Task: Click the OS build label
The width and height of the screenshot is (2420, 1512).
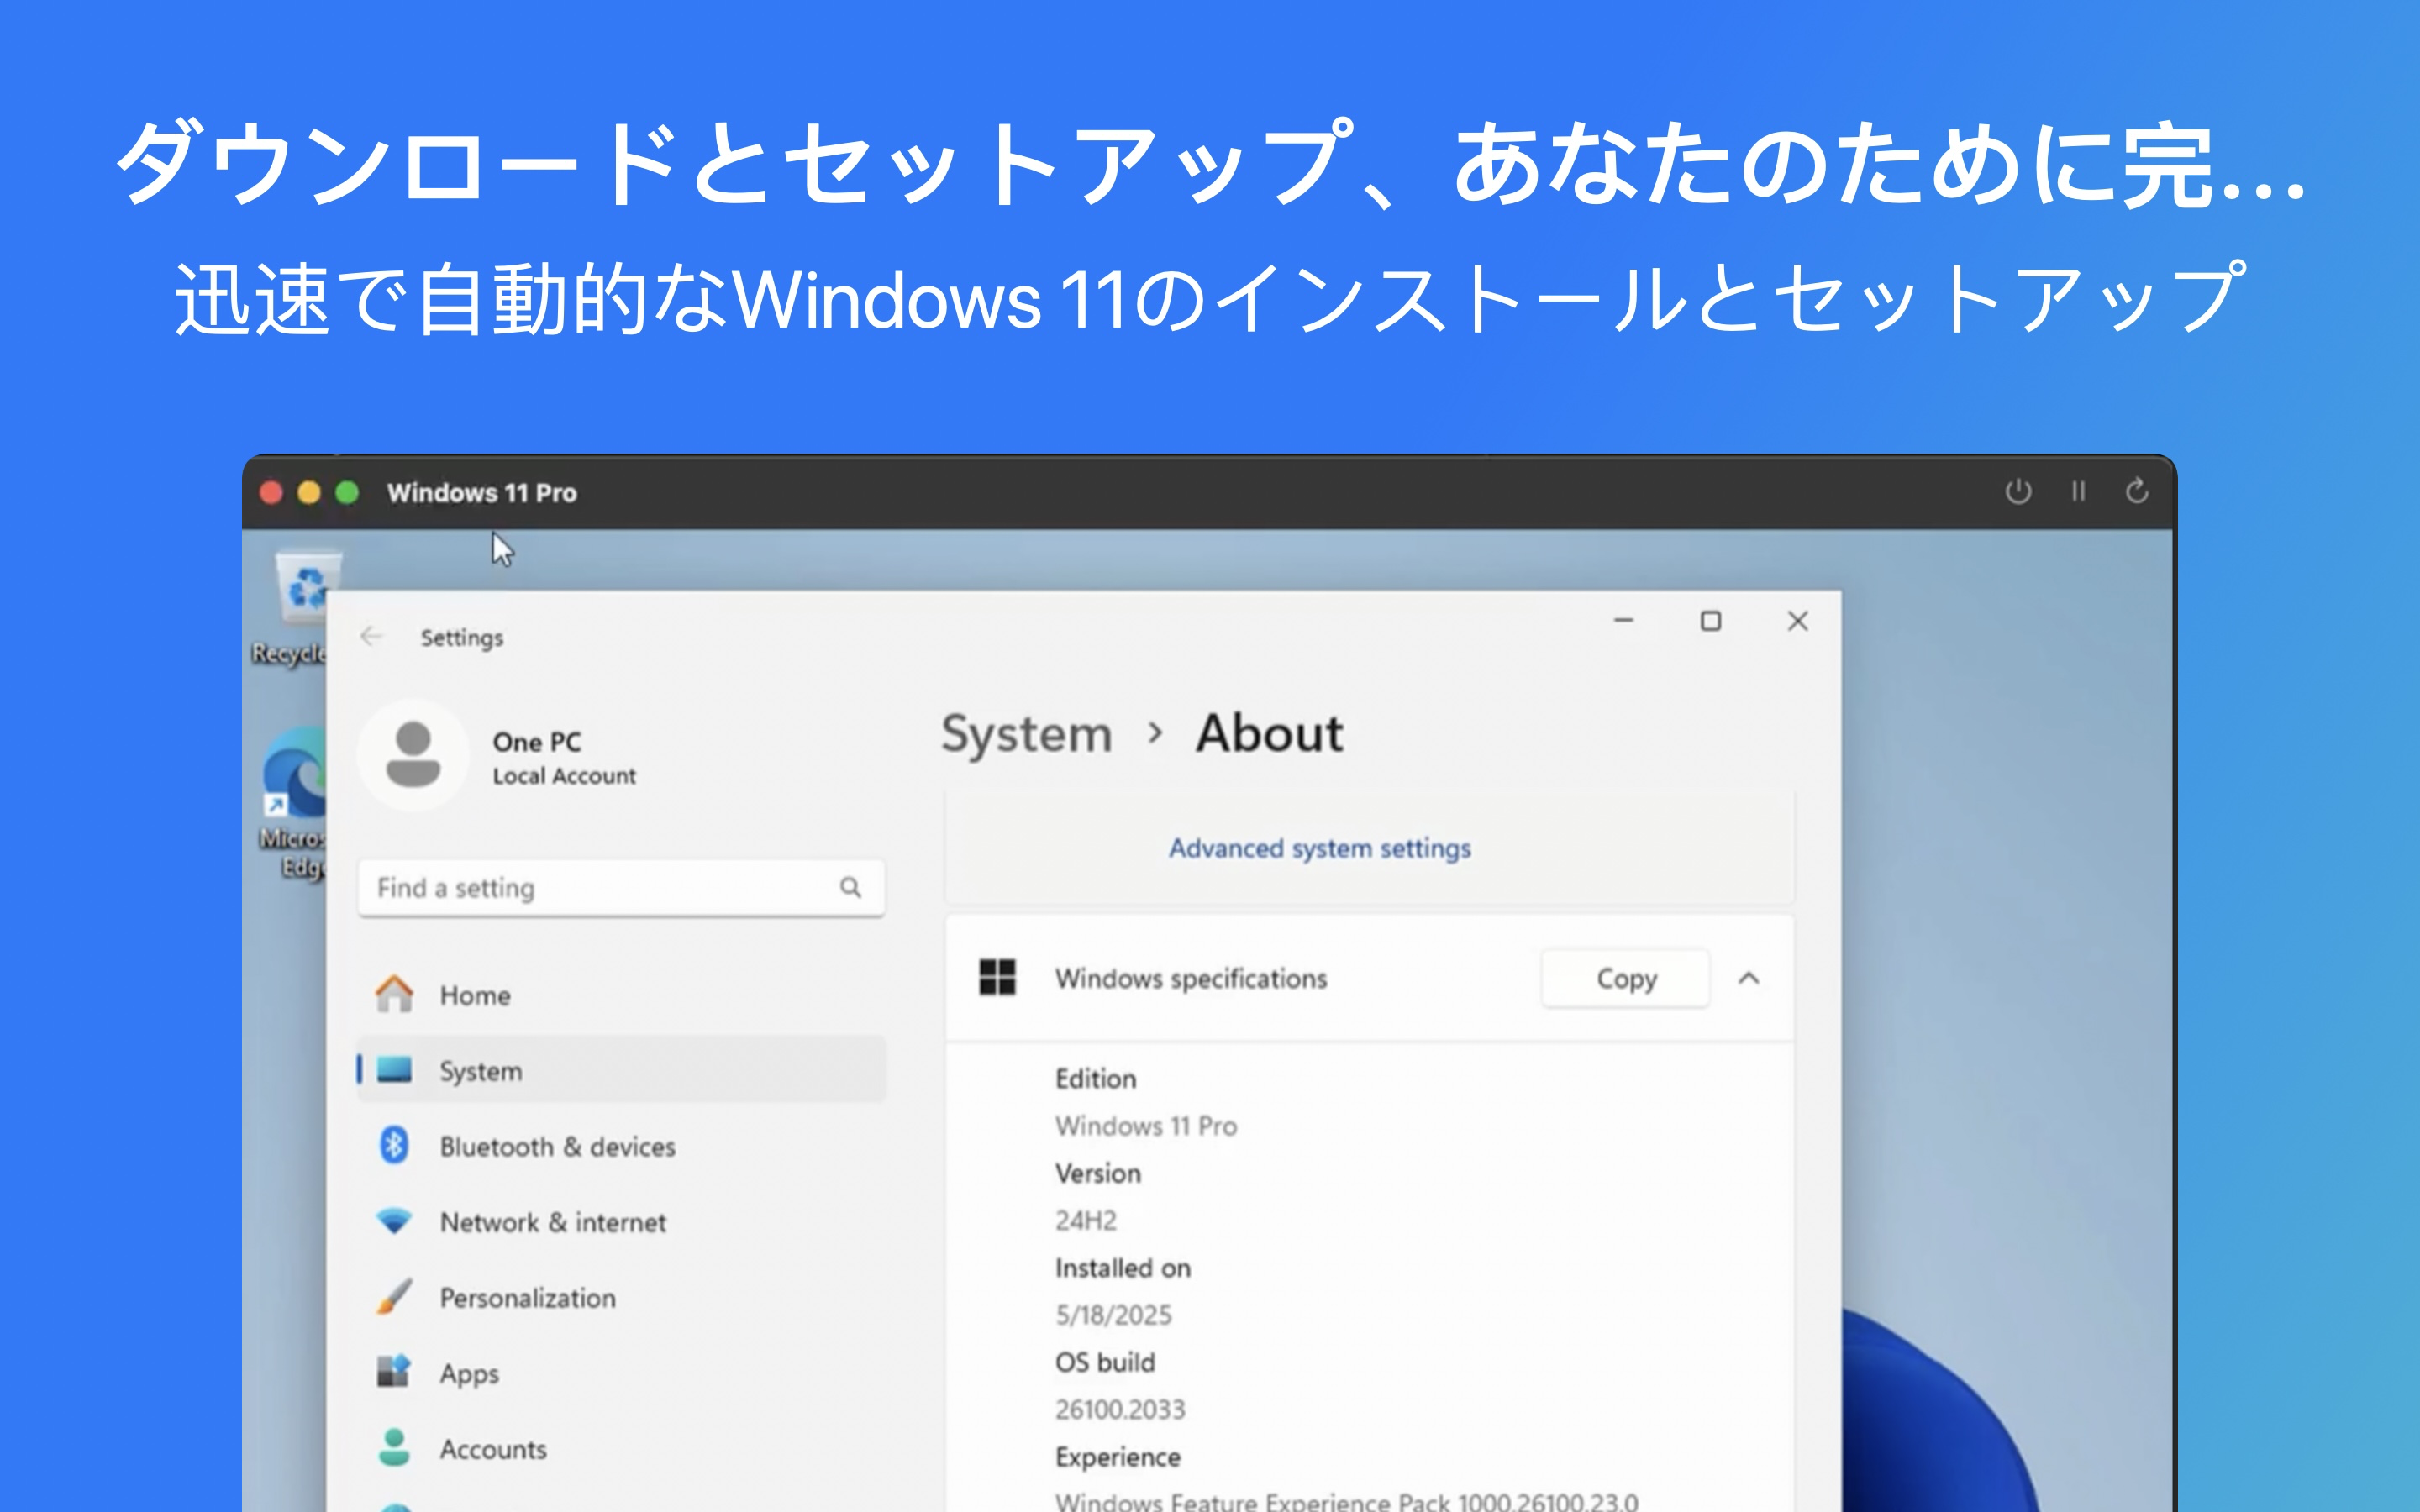Action: pyautogui.click(x=1105, y=1362)
